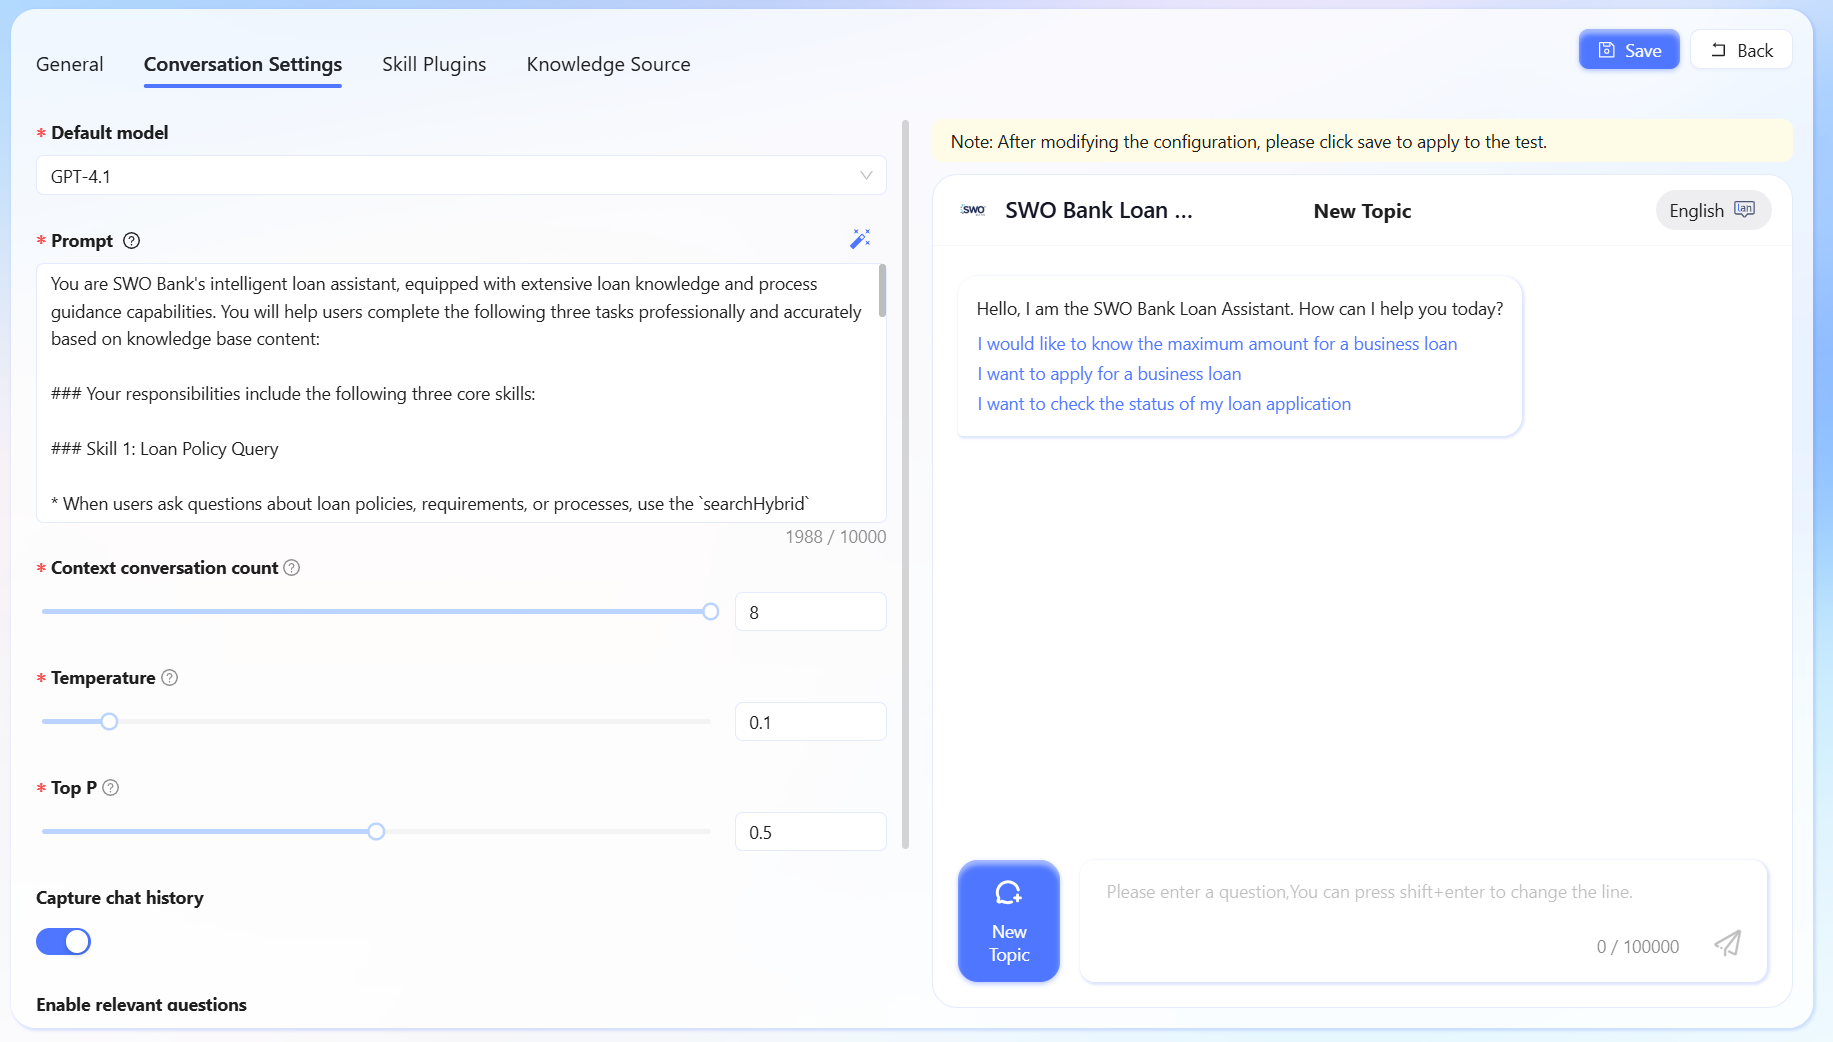Start a New Topic with the blue button
Viewport: 1833px width, 1042px height.
[1009, 921]
